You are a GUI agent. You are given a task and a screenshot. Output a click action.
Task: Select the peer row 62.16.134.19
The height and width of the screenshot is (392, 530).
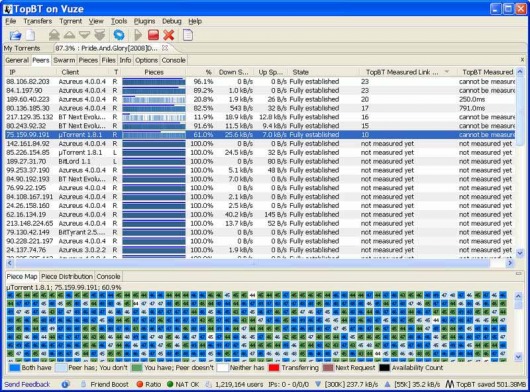coord(260,215)
